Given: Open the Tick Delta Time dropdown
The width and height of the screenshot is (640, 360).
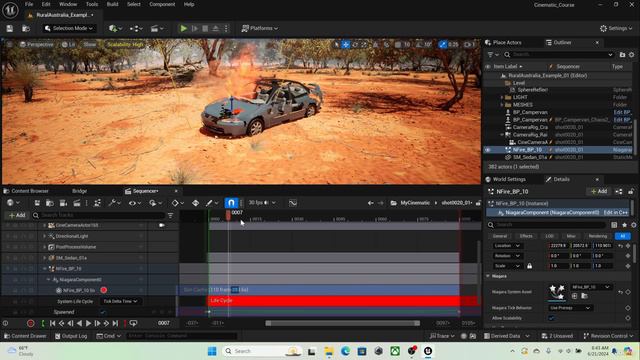Looking at the screenshot, I should point(120,301).
